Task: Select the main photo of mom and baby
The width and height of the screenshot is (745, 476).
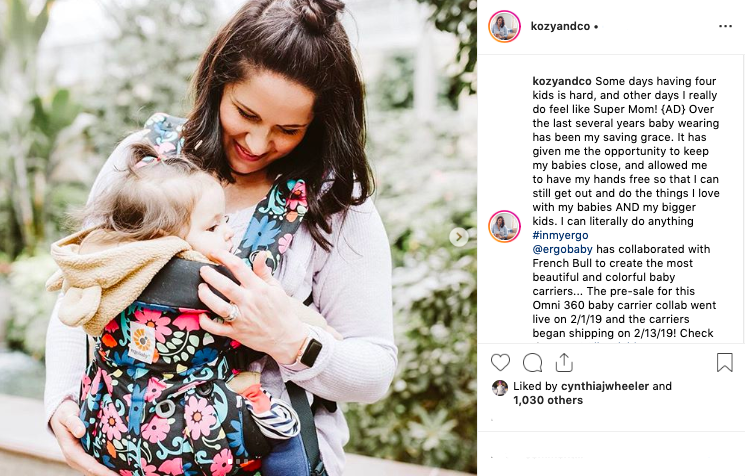Action: (239, 238)
